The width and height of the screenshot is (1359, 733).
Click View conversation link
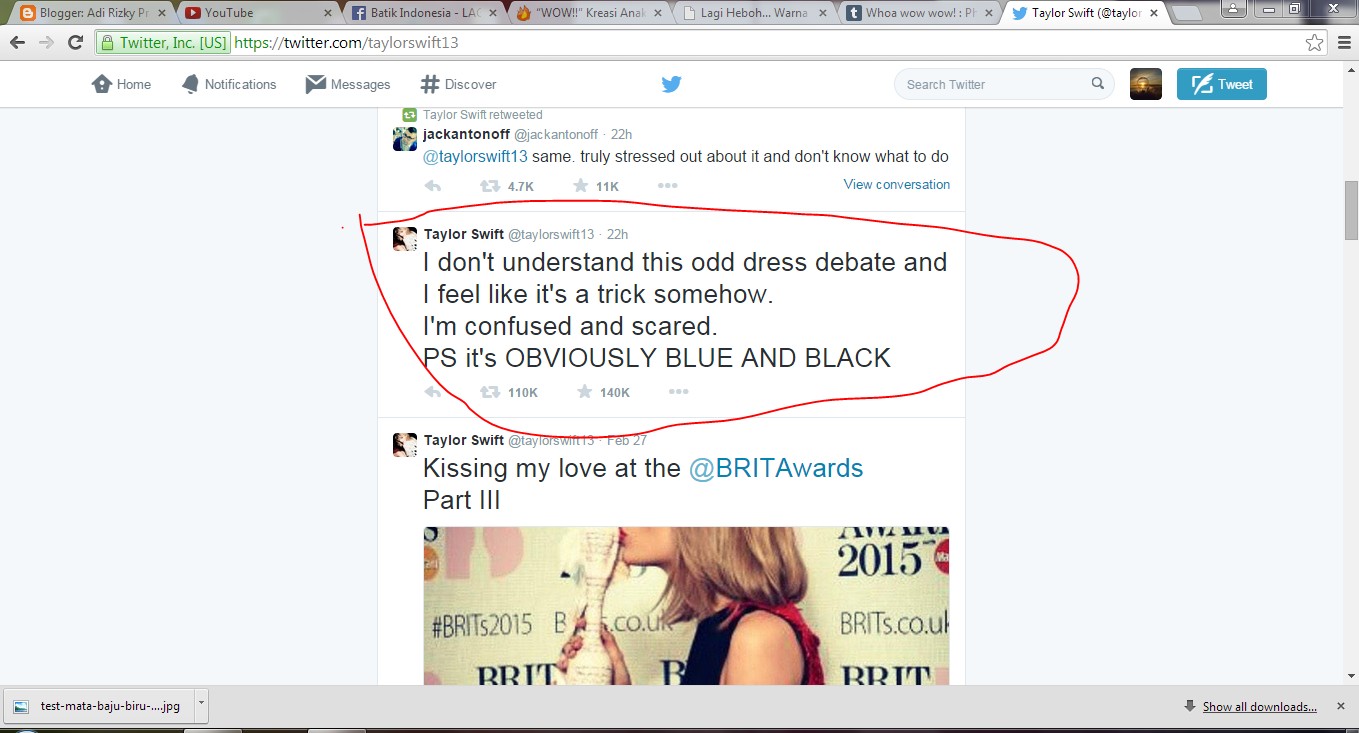coord(897,184)
